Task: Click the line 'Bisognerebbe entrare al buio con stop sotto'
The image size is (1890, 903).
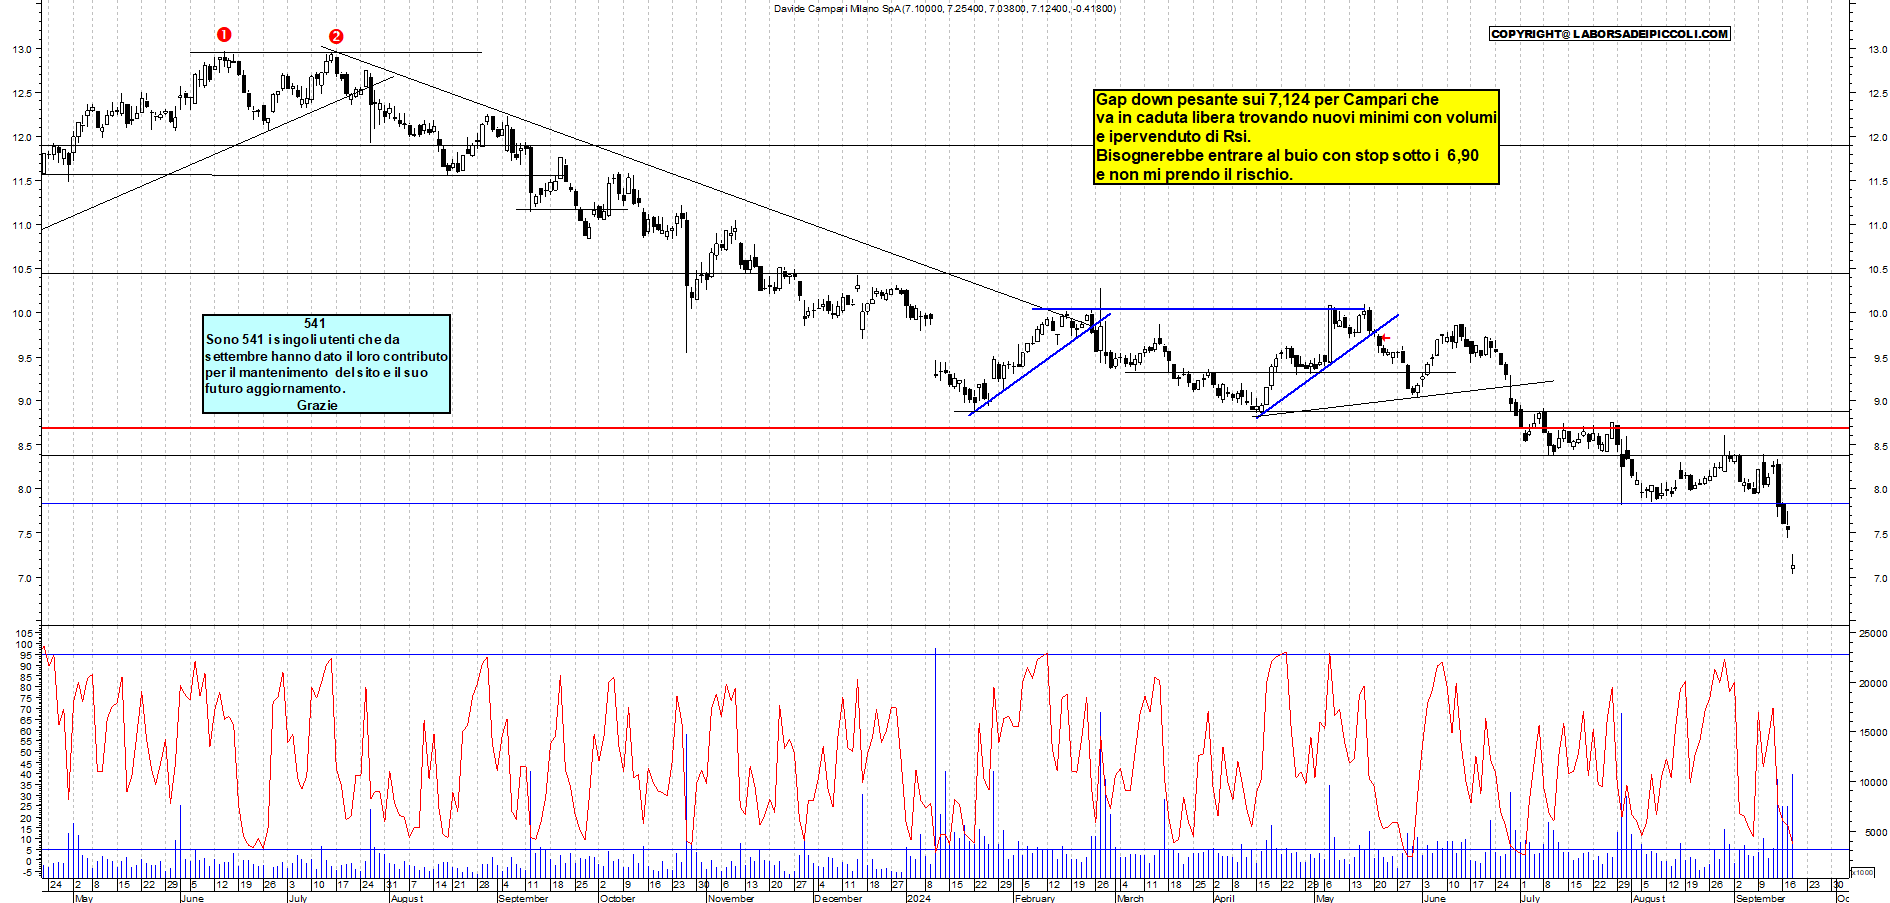Action: (x=1287, y=155)
